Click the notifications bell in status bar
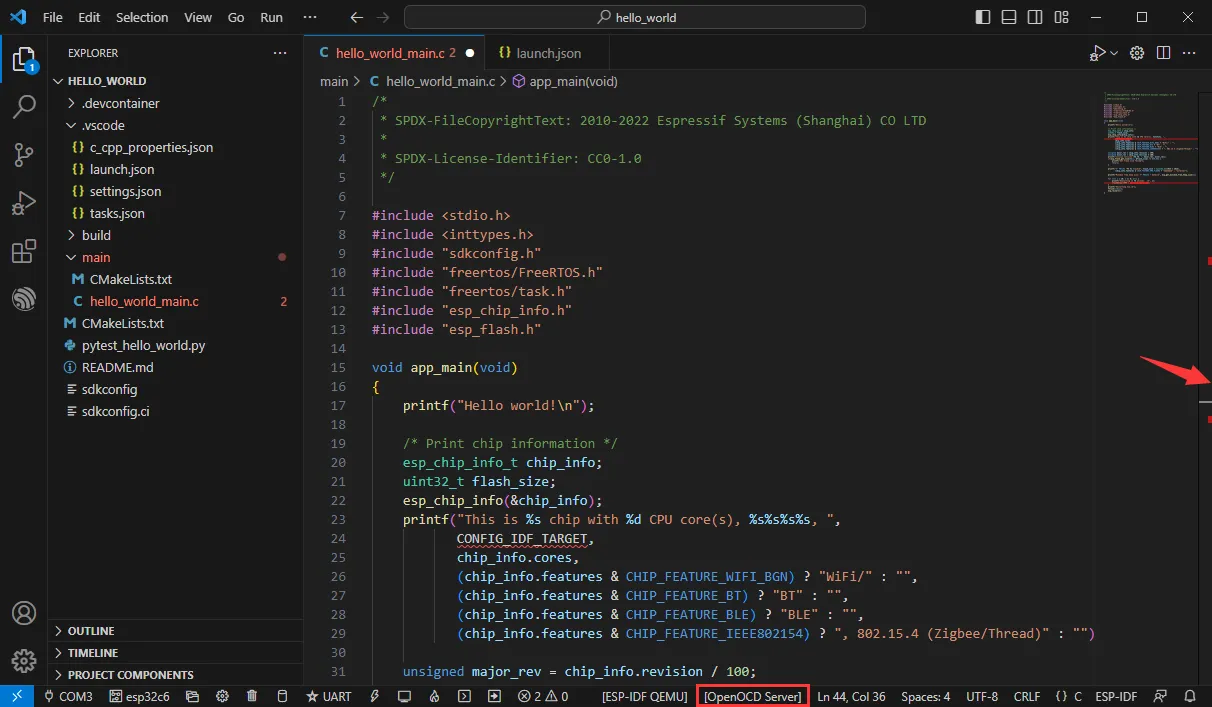Screen dimensions: 1212x707 click(1190, 696)
